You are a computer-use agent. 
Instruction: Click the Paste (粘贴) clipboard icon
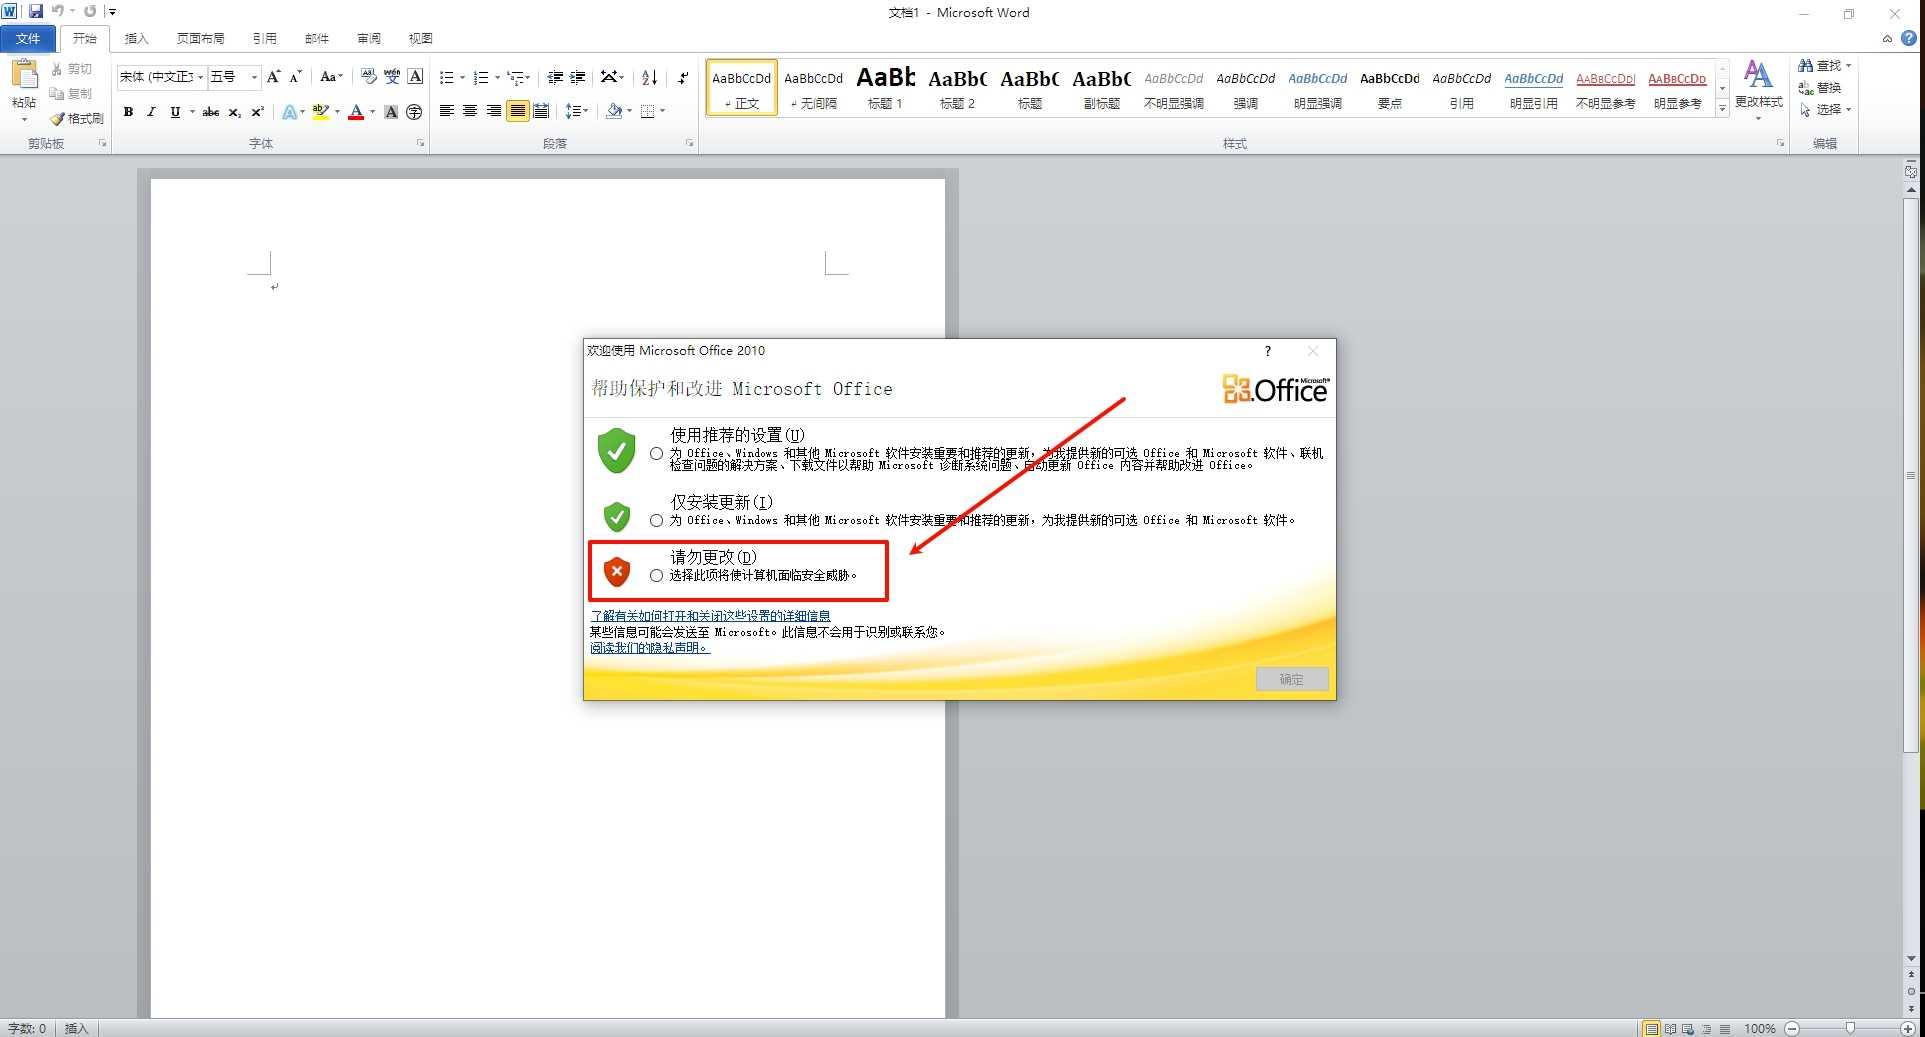pyautogui.click(x=24, y=75)
